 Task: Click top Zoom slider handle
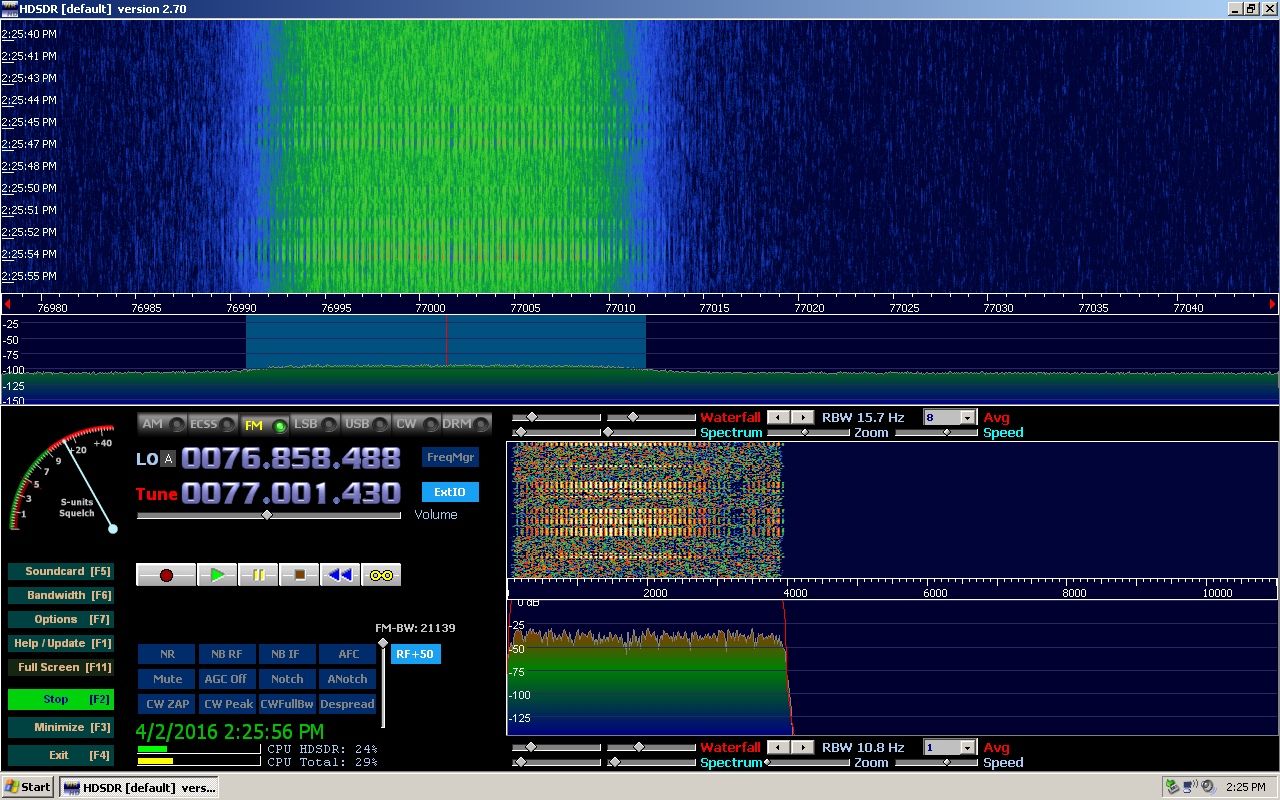pos(804,432)
